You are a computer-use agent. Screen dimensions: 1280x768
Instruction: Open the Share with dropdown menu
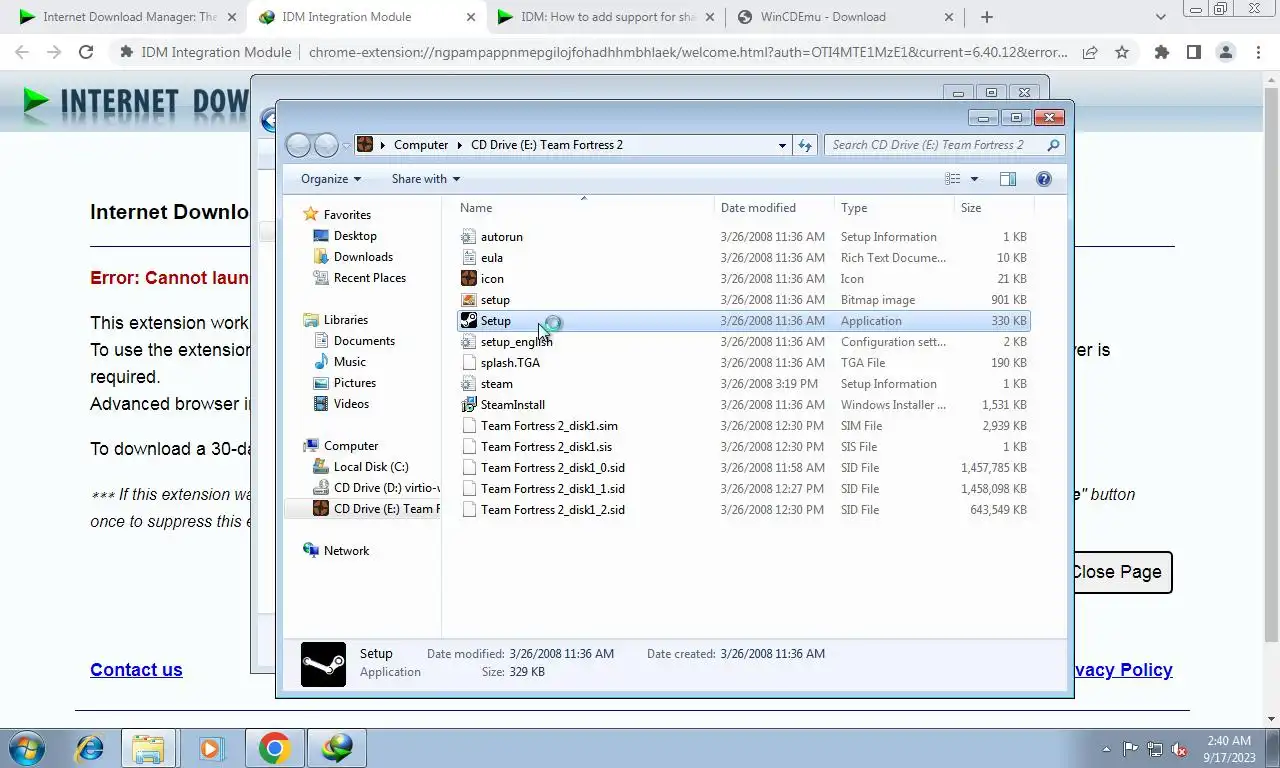click(x=426, y=179)
